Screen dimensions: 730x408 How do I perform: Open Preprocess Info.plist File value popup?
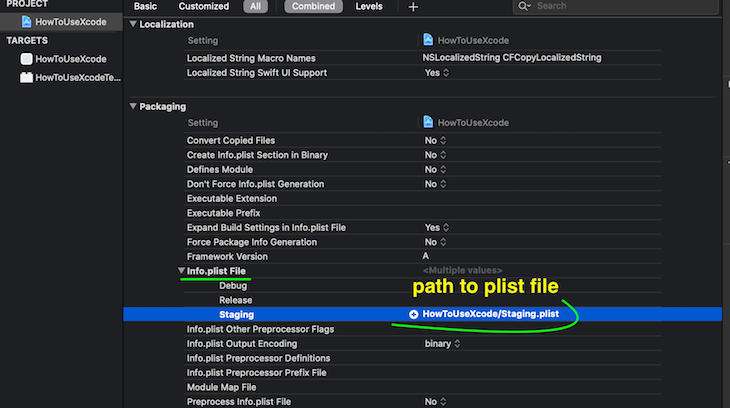point(435,401)
